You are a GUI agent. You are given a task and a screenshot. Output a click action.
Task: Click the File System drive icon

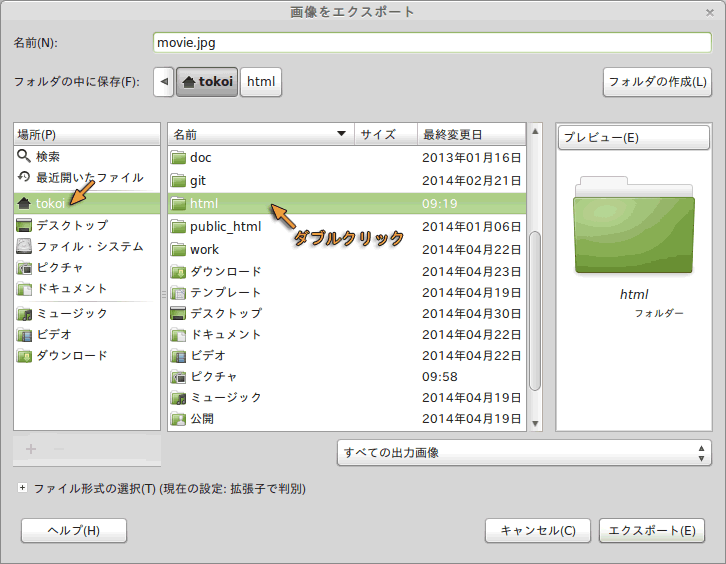[x=25, y=246]
